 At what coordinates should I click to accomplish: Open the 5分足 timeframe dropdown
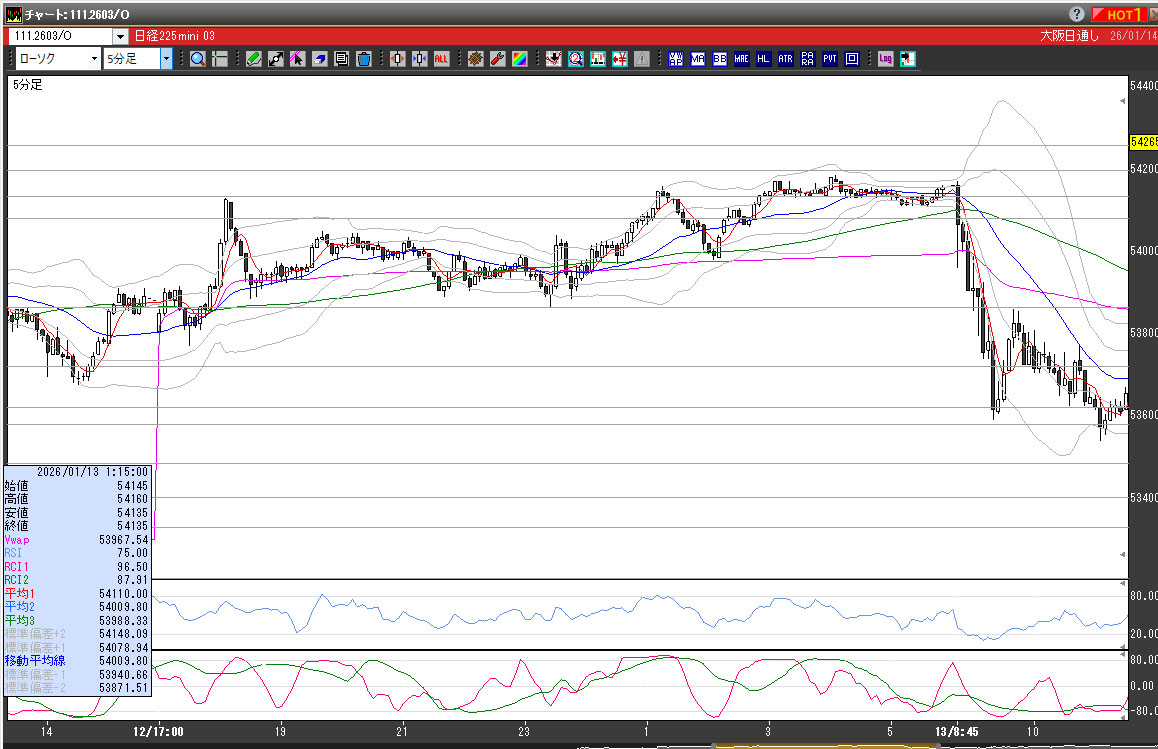point(166,59)
